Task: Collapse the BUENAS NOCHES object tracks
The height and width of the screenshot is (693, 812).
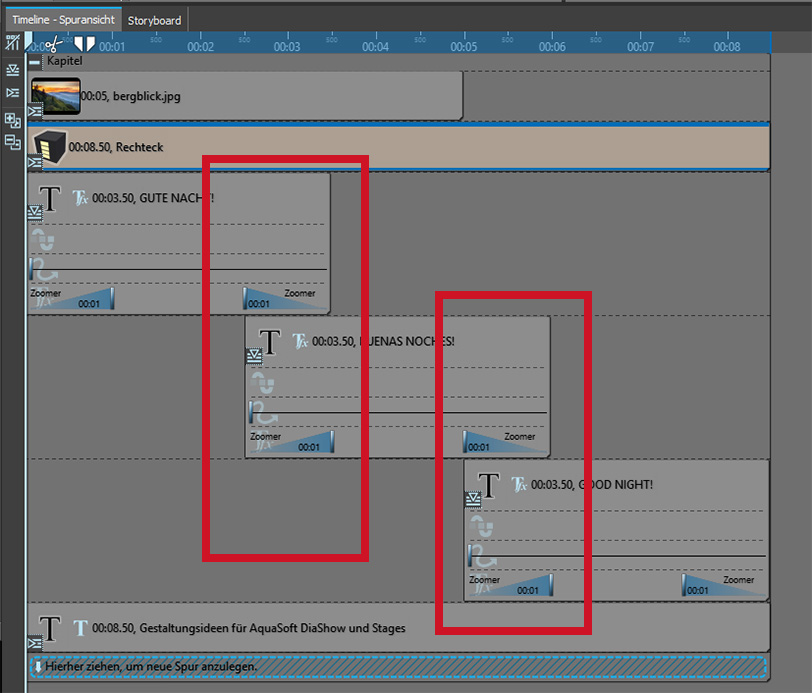Action: (254, 356)
